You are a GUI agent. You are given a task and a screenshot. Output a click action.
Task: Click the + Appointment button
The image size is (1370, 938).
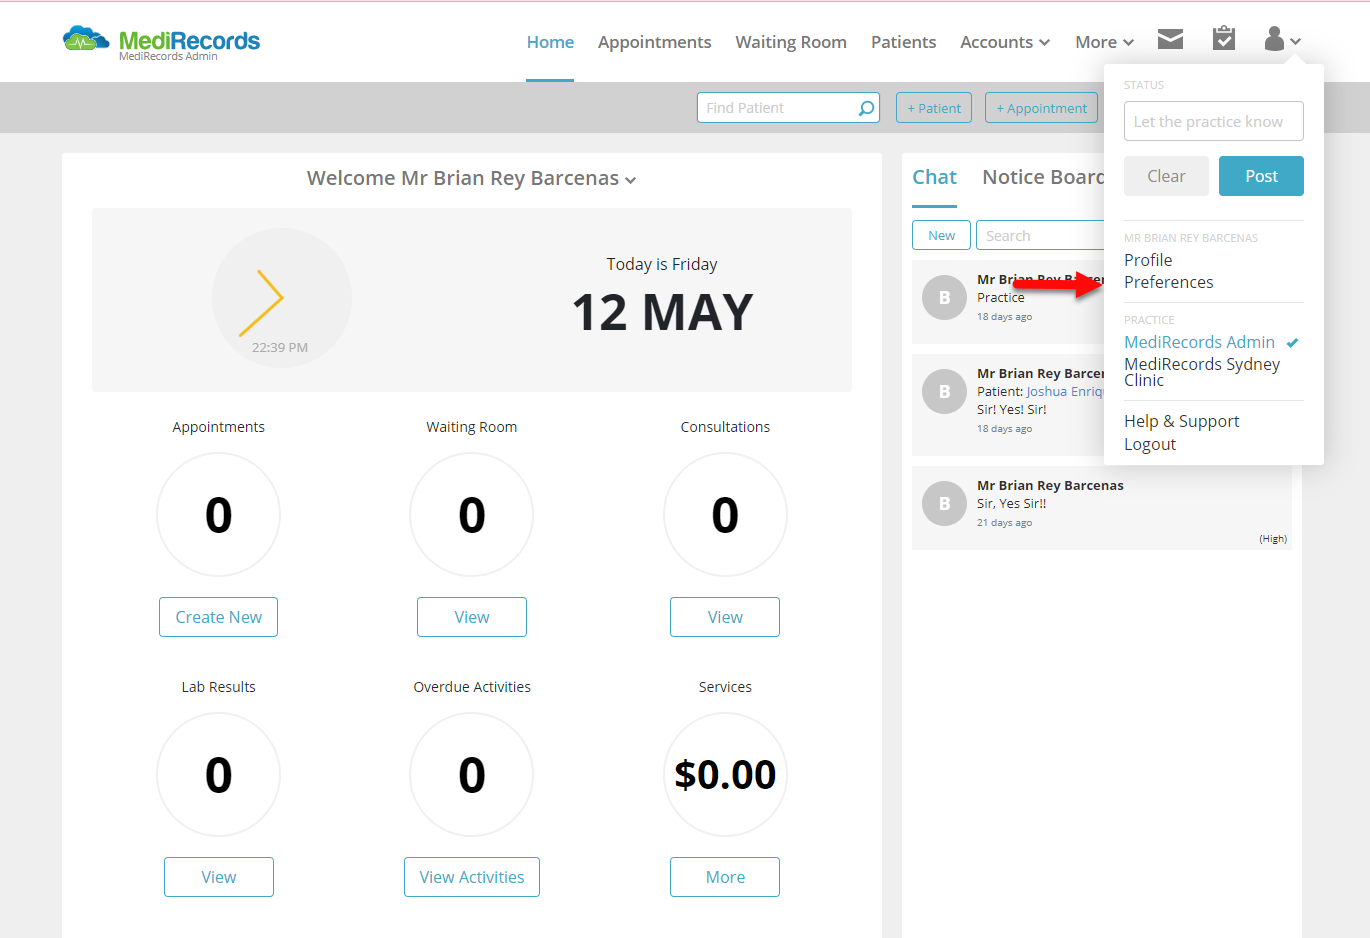1041,108
